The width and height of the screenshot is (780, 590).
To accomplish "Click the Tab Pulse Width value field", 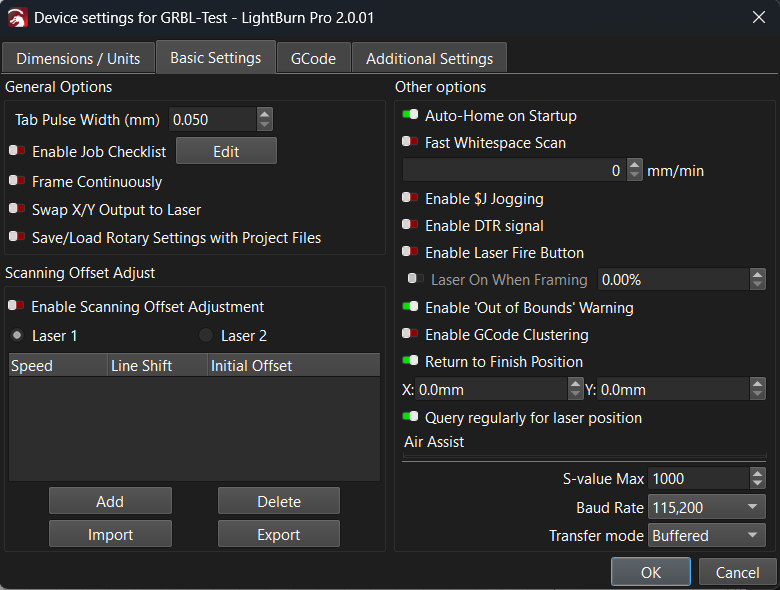I will coord(213,119).
